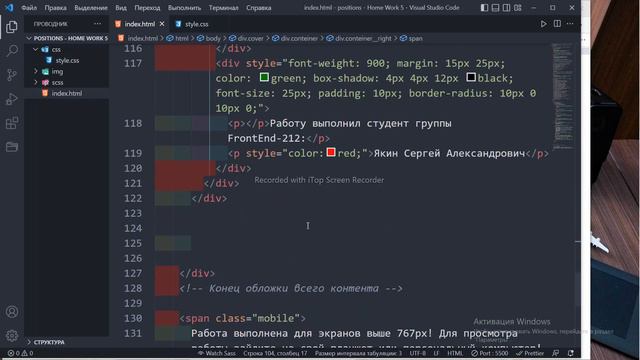Click Prettier status bar item

[x=530, y=353]
